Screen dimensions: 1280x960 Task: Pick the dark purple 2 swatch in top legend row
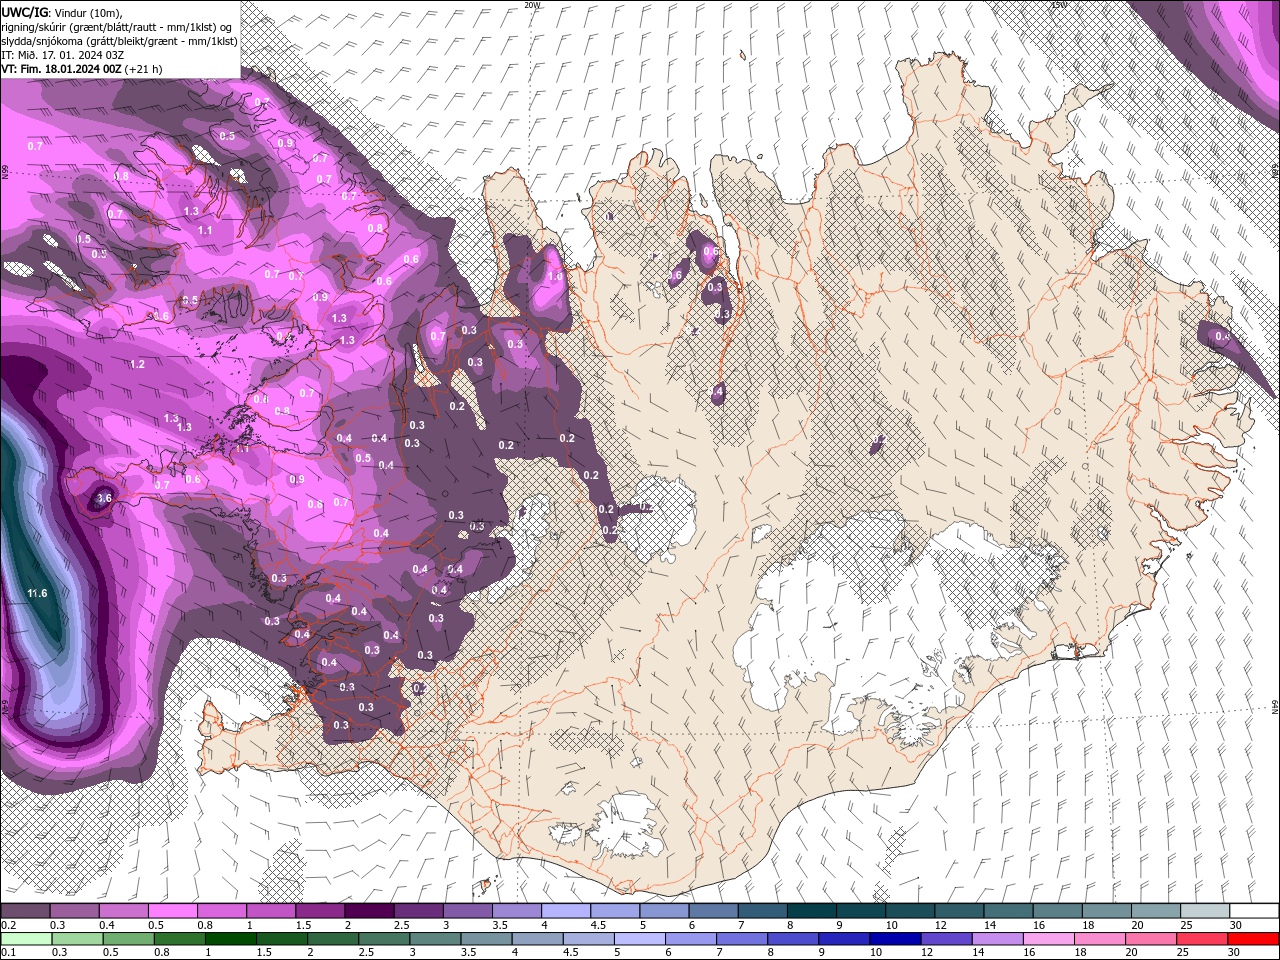tap(368, 911)
